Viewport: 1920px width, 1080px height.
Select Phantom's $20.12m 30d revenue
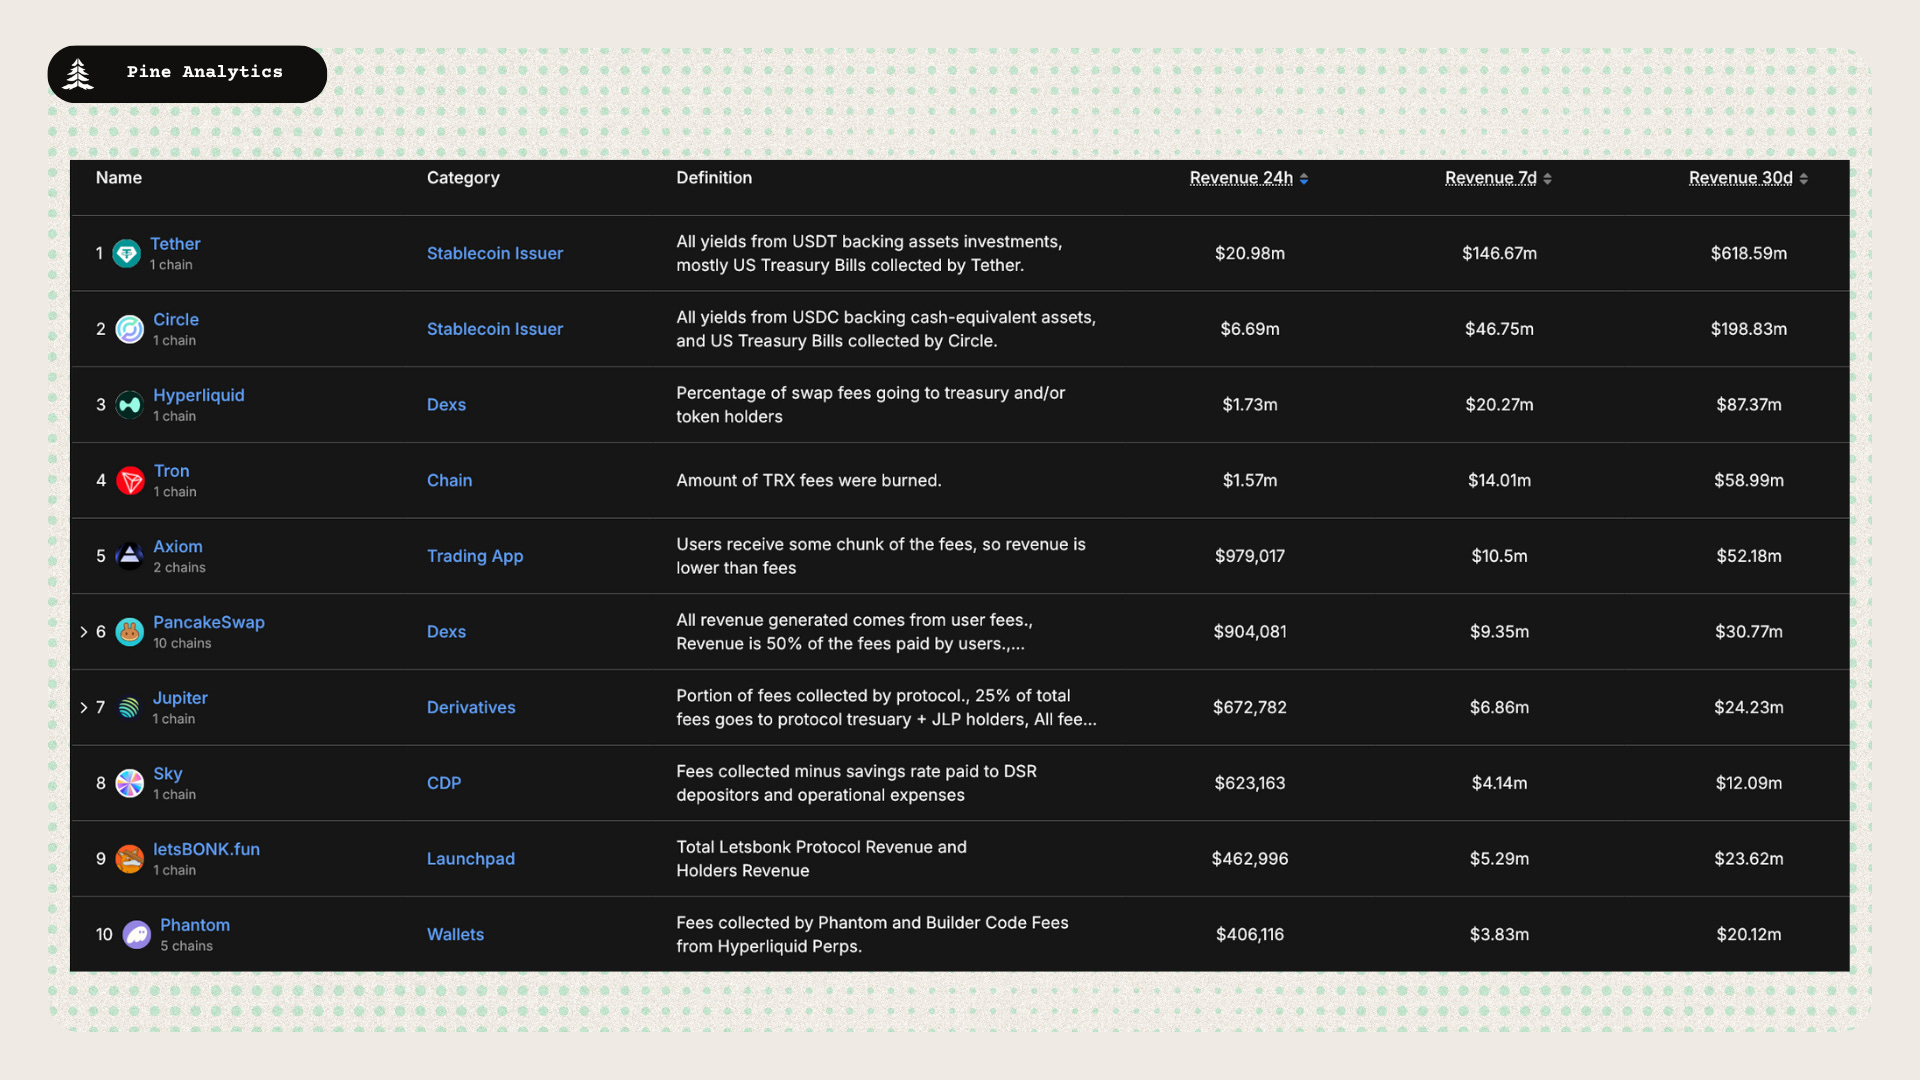tap(1749, 935)
